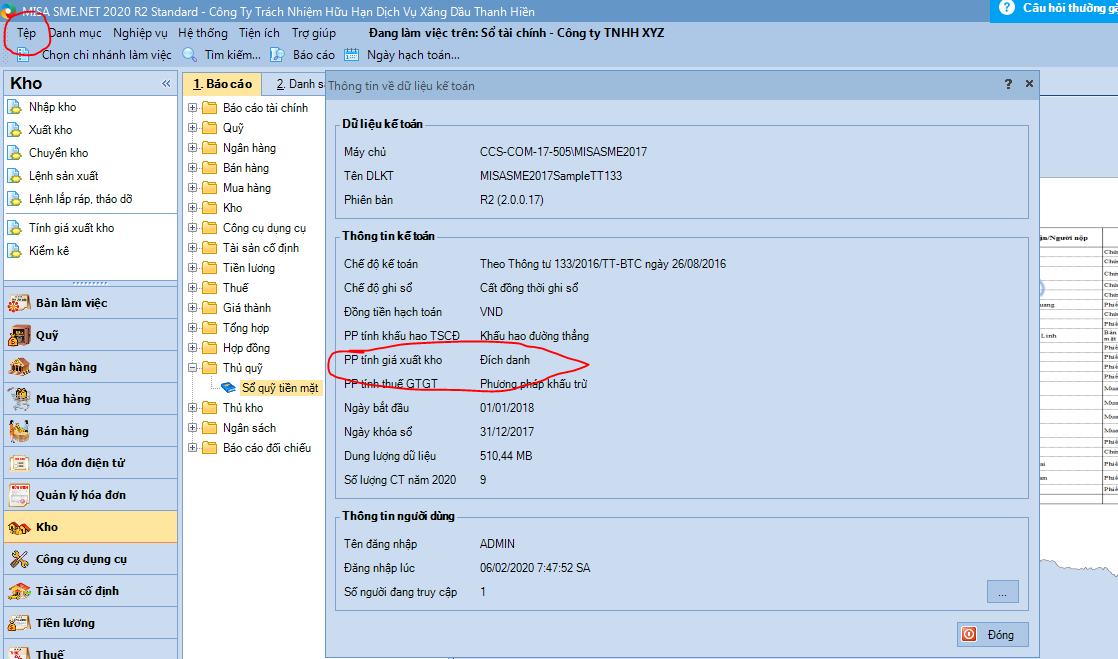Click the ellipsis button beside users count

pyautogui.click(x=1002, y=592)
